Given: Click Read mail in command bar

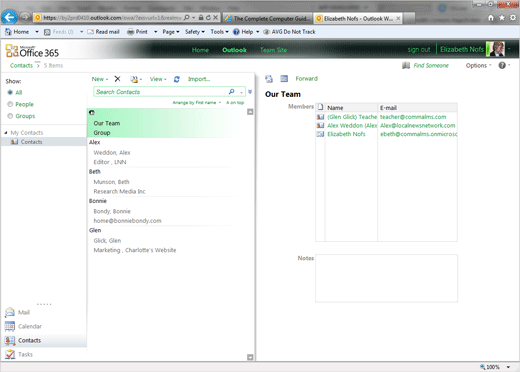Looking at the screenshot, I should [x=103, y=32].
